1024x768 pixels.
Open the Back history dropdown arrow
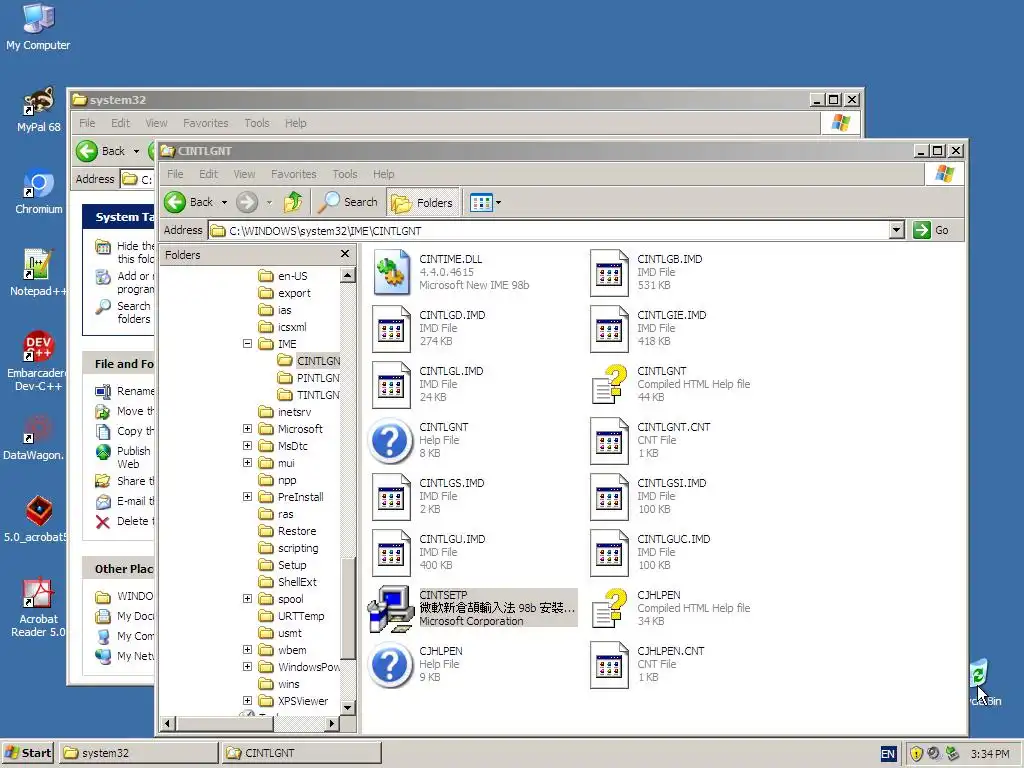coord(224,202)
